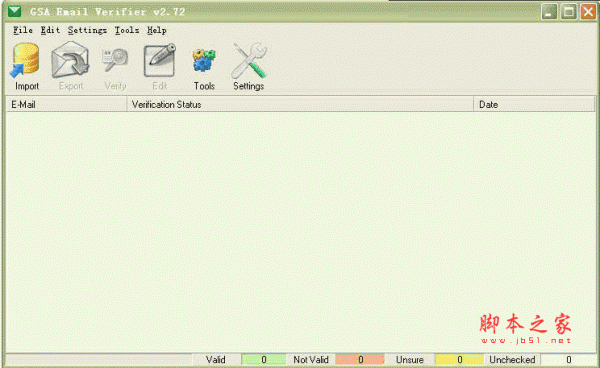
Task: Close the GSA Email Verifier window
Action: 588,12
